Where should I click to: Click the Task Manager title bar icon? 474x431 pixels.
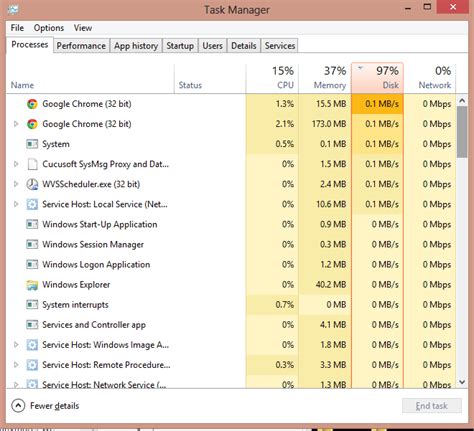(13, 9)
